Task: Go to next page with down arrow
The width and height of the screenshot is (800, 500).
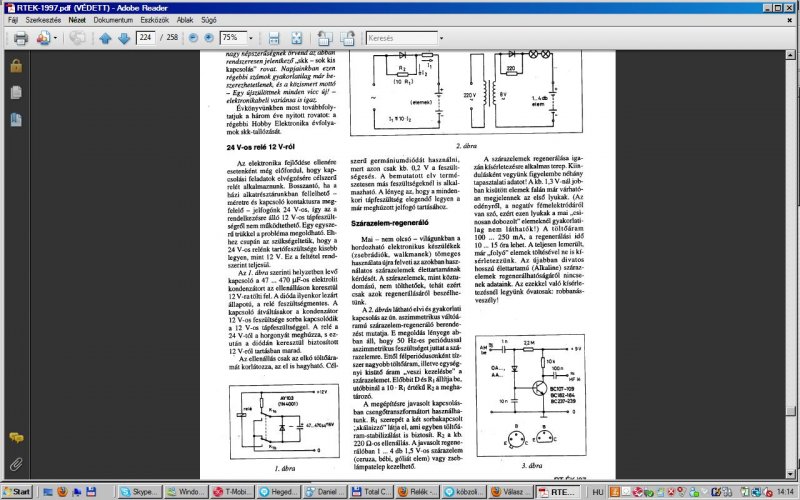Action: coord(124,38)
